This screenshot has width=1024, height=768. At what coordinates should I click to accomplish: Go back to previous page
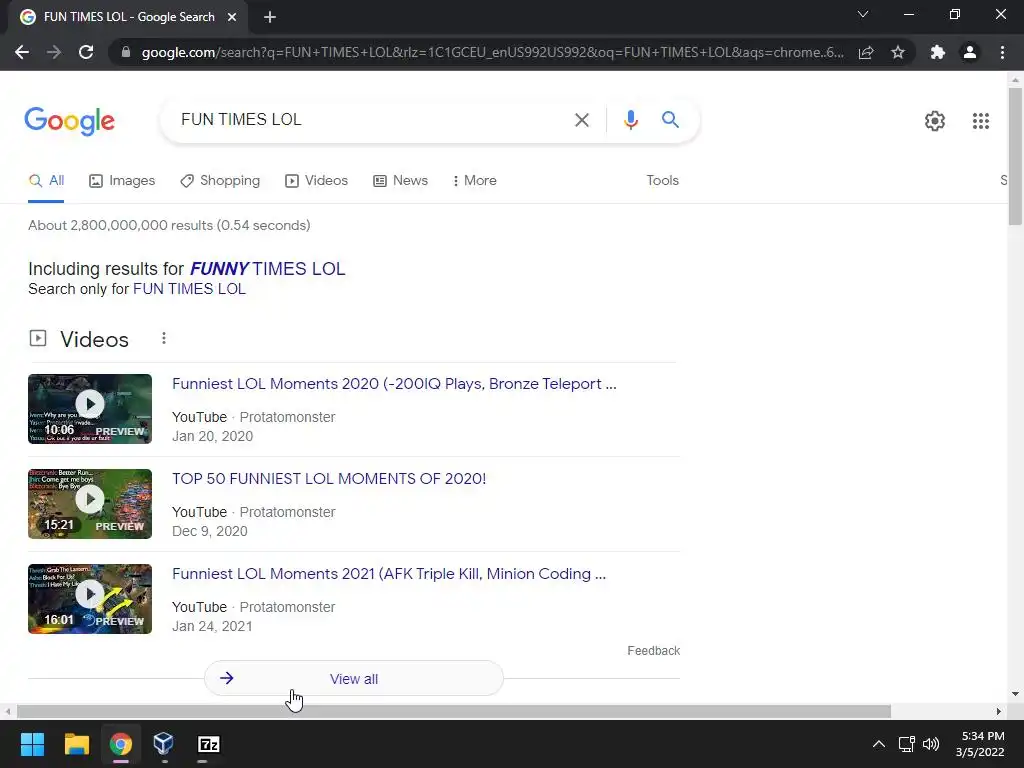pyautogui.click(x=22, y=52)
